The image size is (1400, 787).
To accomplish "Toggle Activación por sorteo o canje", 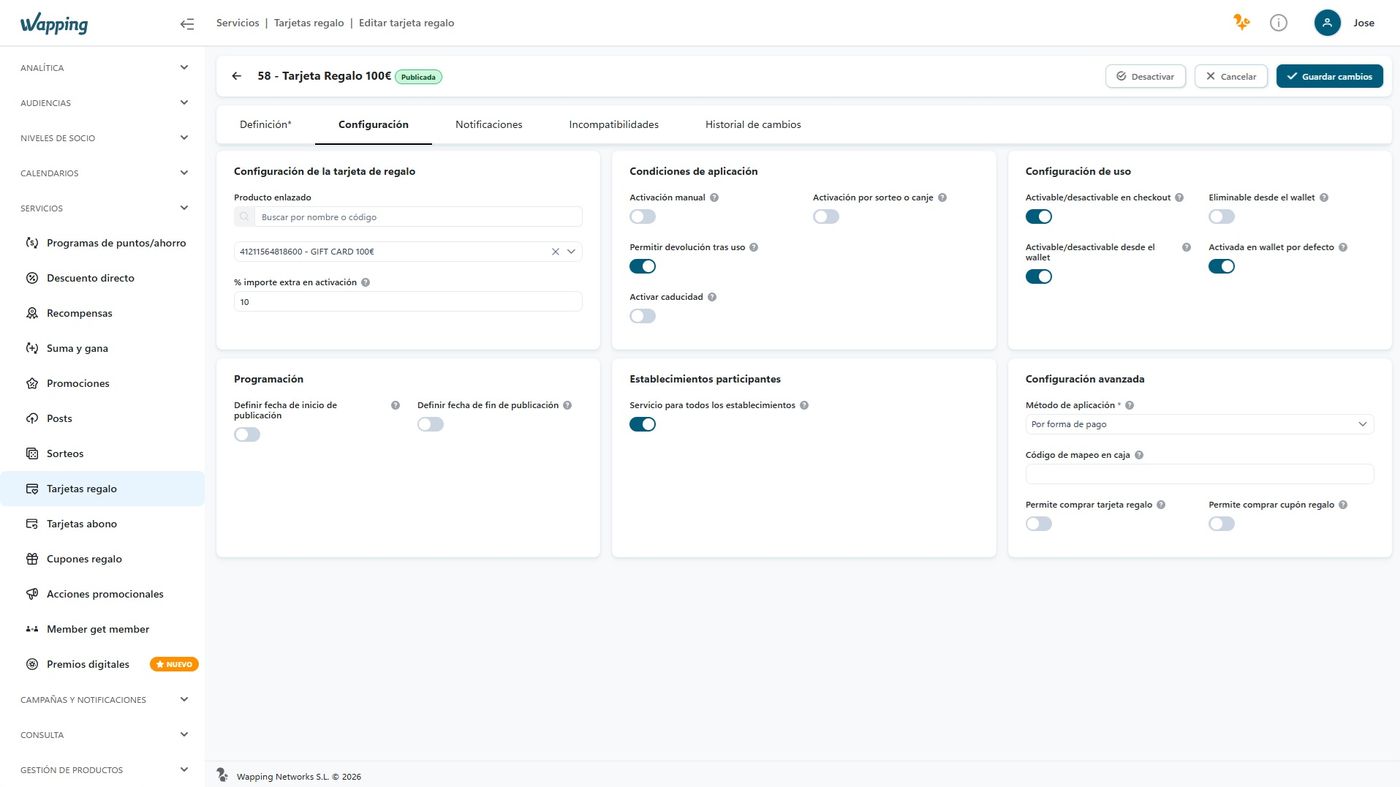I will click(x=826, y=217).
